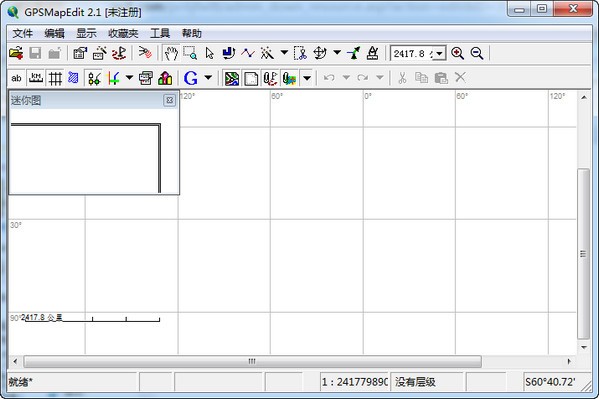Click the undo arrow
Screen dimensions: 599x399
pyautogui.click(x=329, y=78)
